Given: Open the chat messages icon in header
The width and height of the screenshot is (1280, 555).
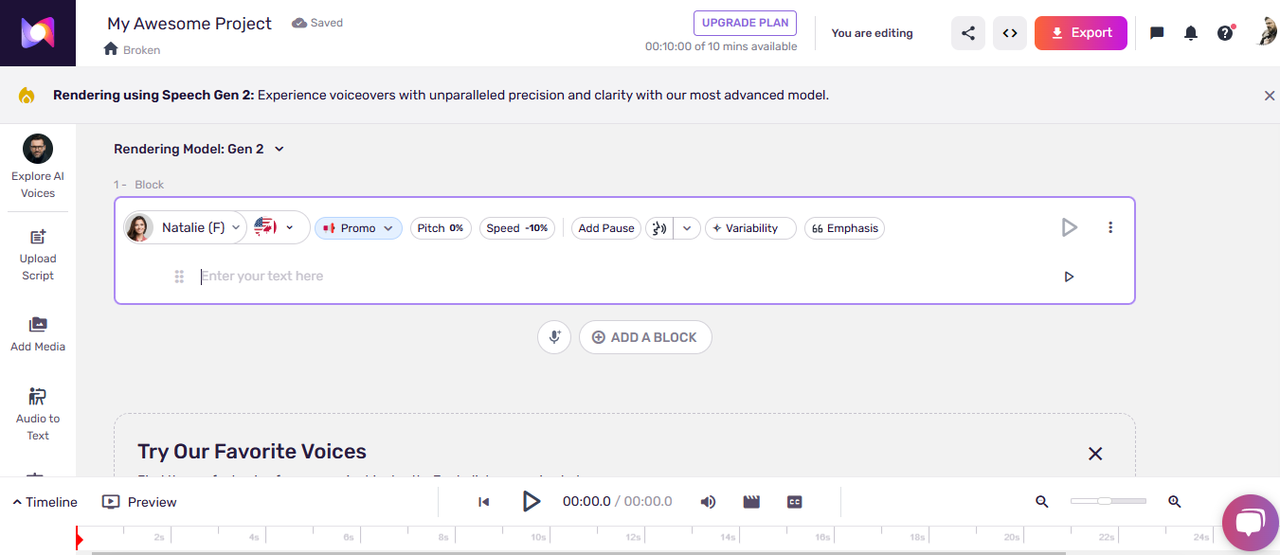Looking at the screenshot, I should click(x=1157, y=33).
